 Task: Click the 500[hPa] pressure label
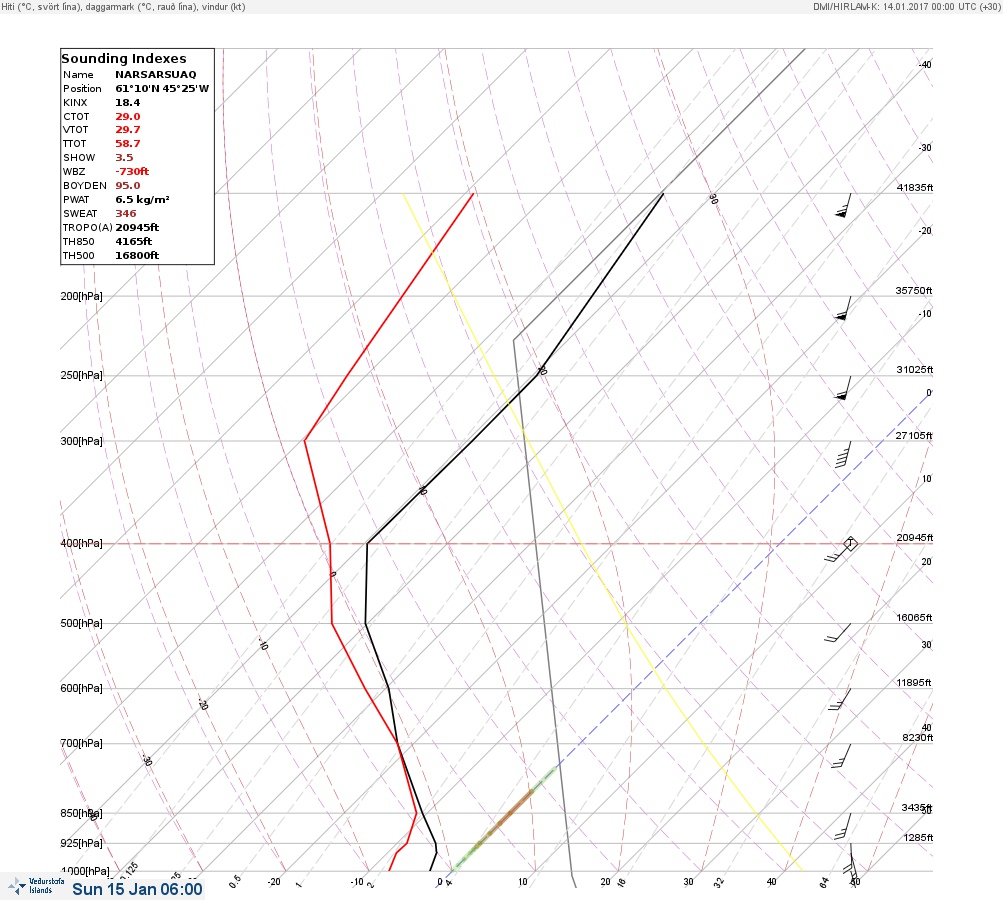(x=81, y=623)
